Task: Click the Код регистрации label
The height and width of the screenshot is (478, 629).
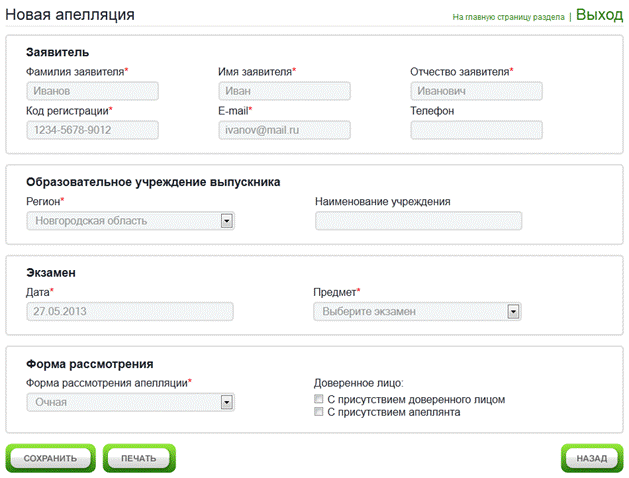Action: point(67,111)
